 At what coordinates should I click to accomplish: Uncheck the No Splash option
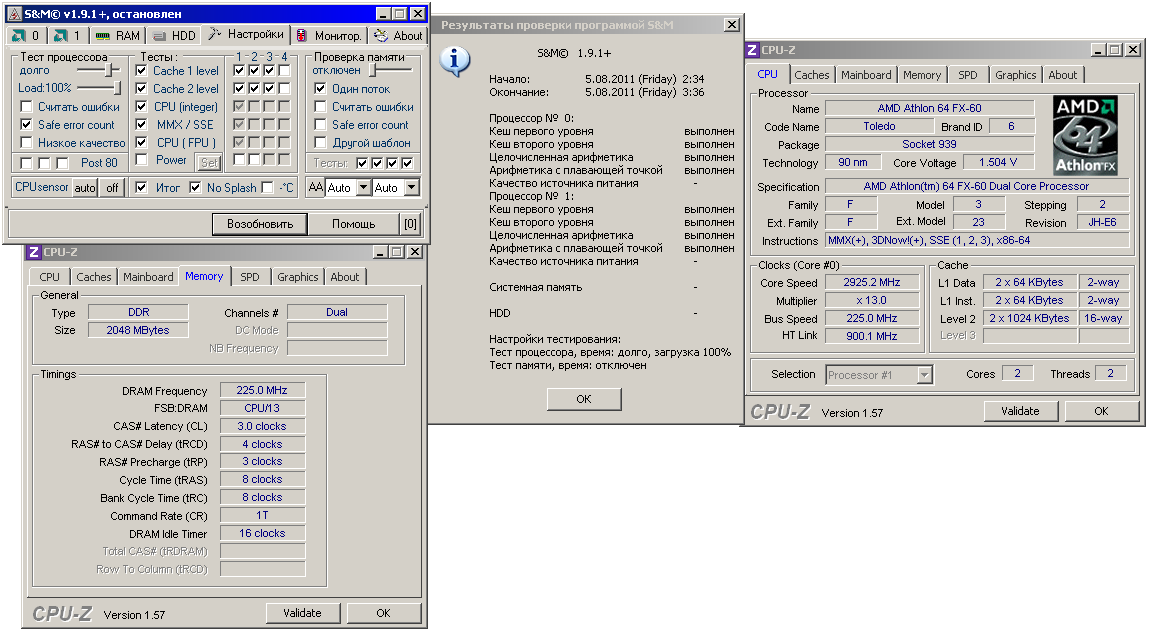(x=194, y=187)
